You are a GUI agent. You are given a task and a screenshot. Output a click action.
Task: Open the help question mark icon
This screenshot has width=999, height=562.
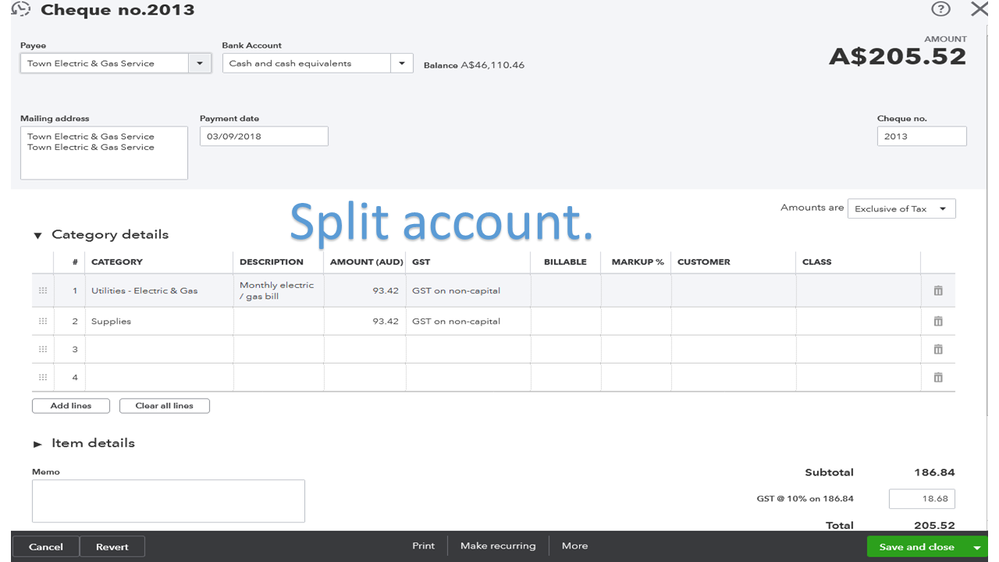click(x=940, y=9)
